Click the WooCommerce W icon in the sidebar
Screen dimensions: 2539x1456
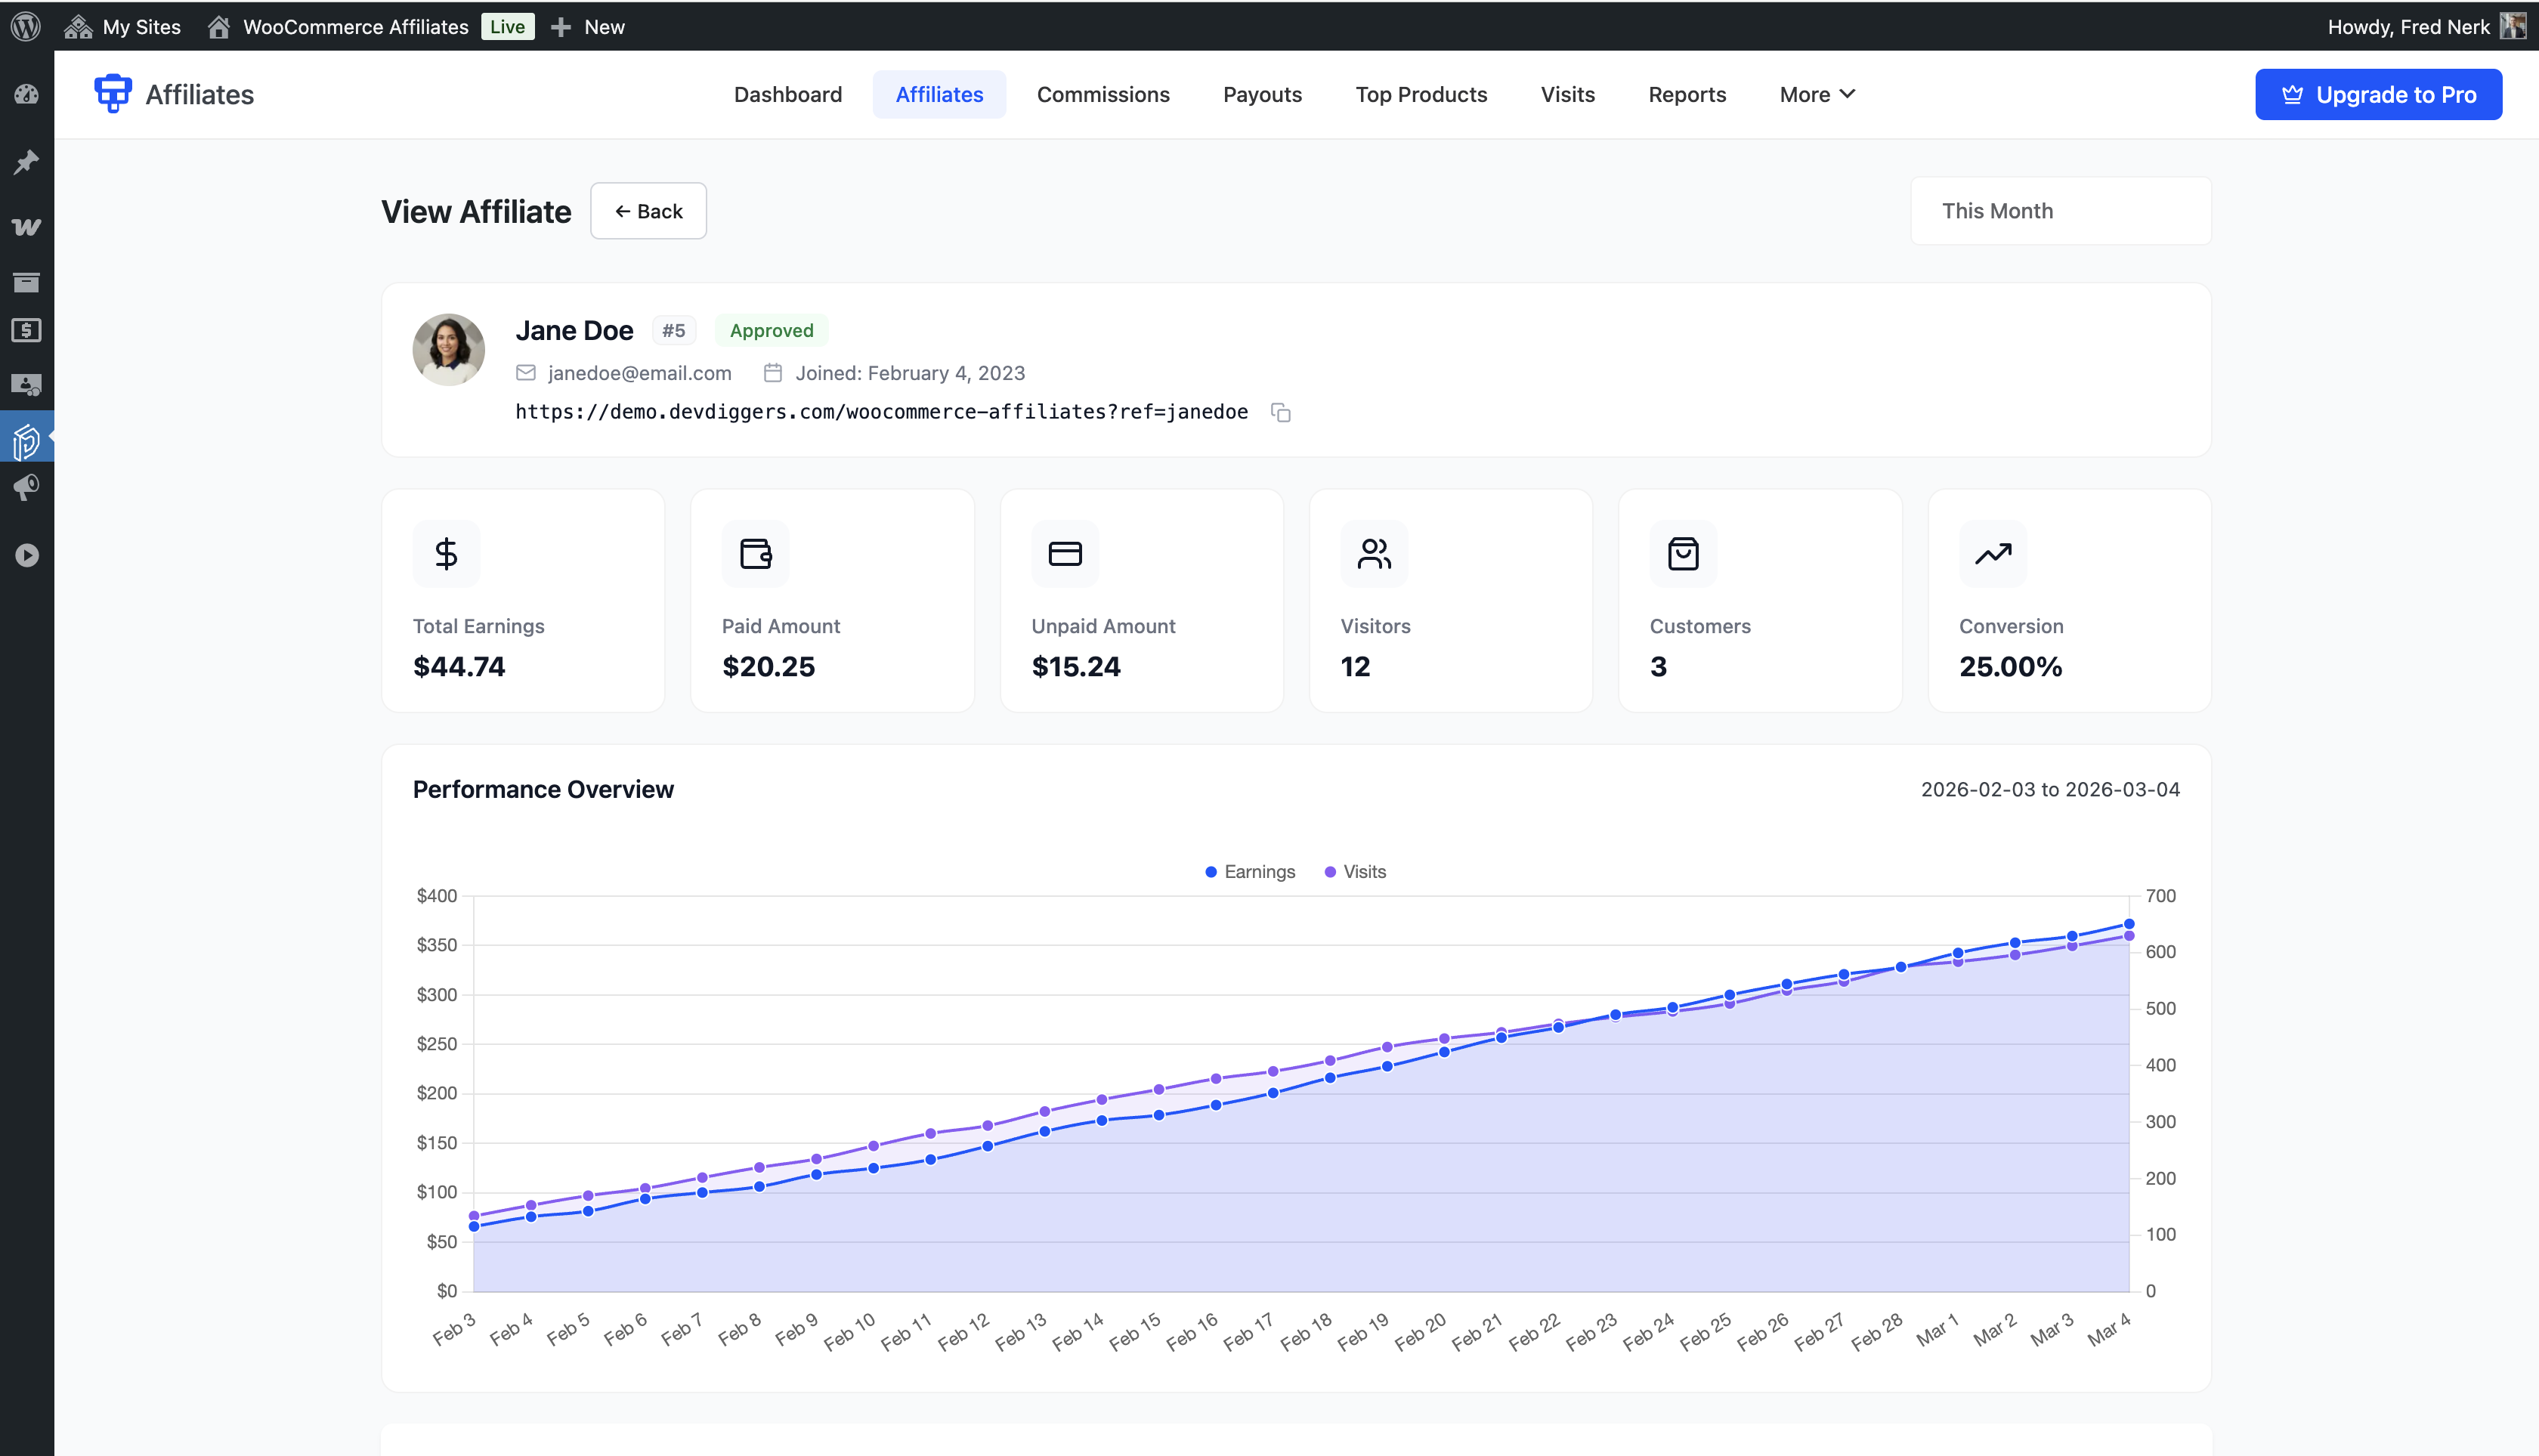tap(27, 227)
